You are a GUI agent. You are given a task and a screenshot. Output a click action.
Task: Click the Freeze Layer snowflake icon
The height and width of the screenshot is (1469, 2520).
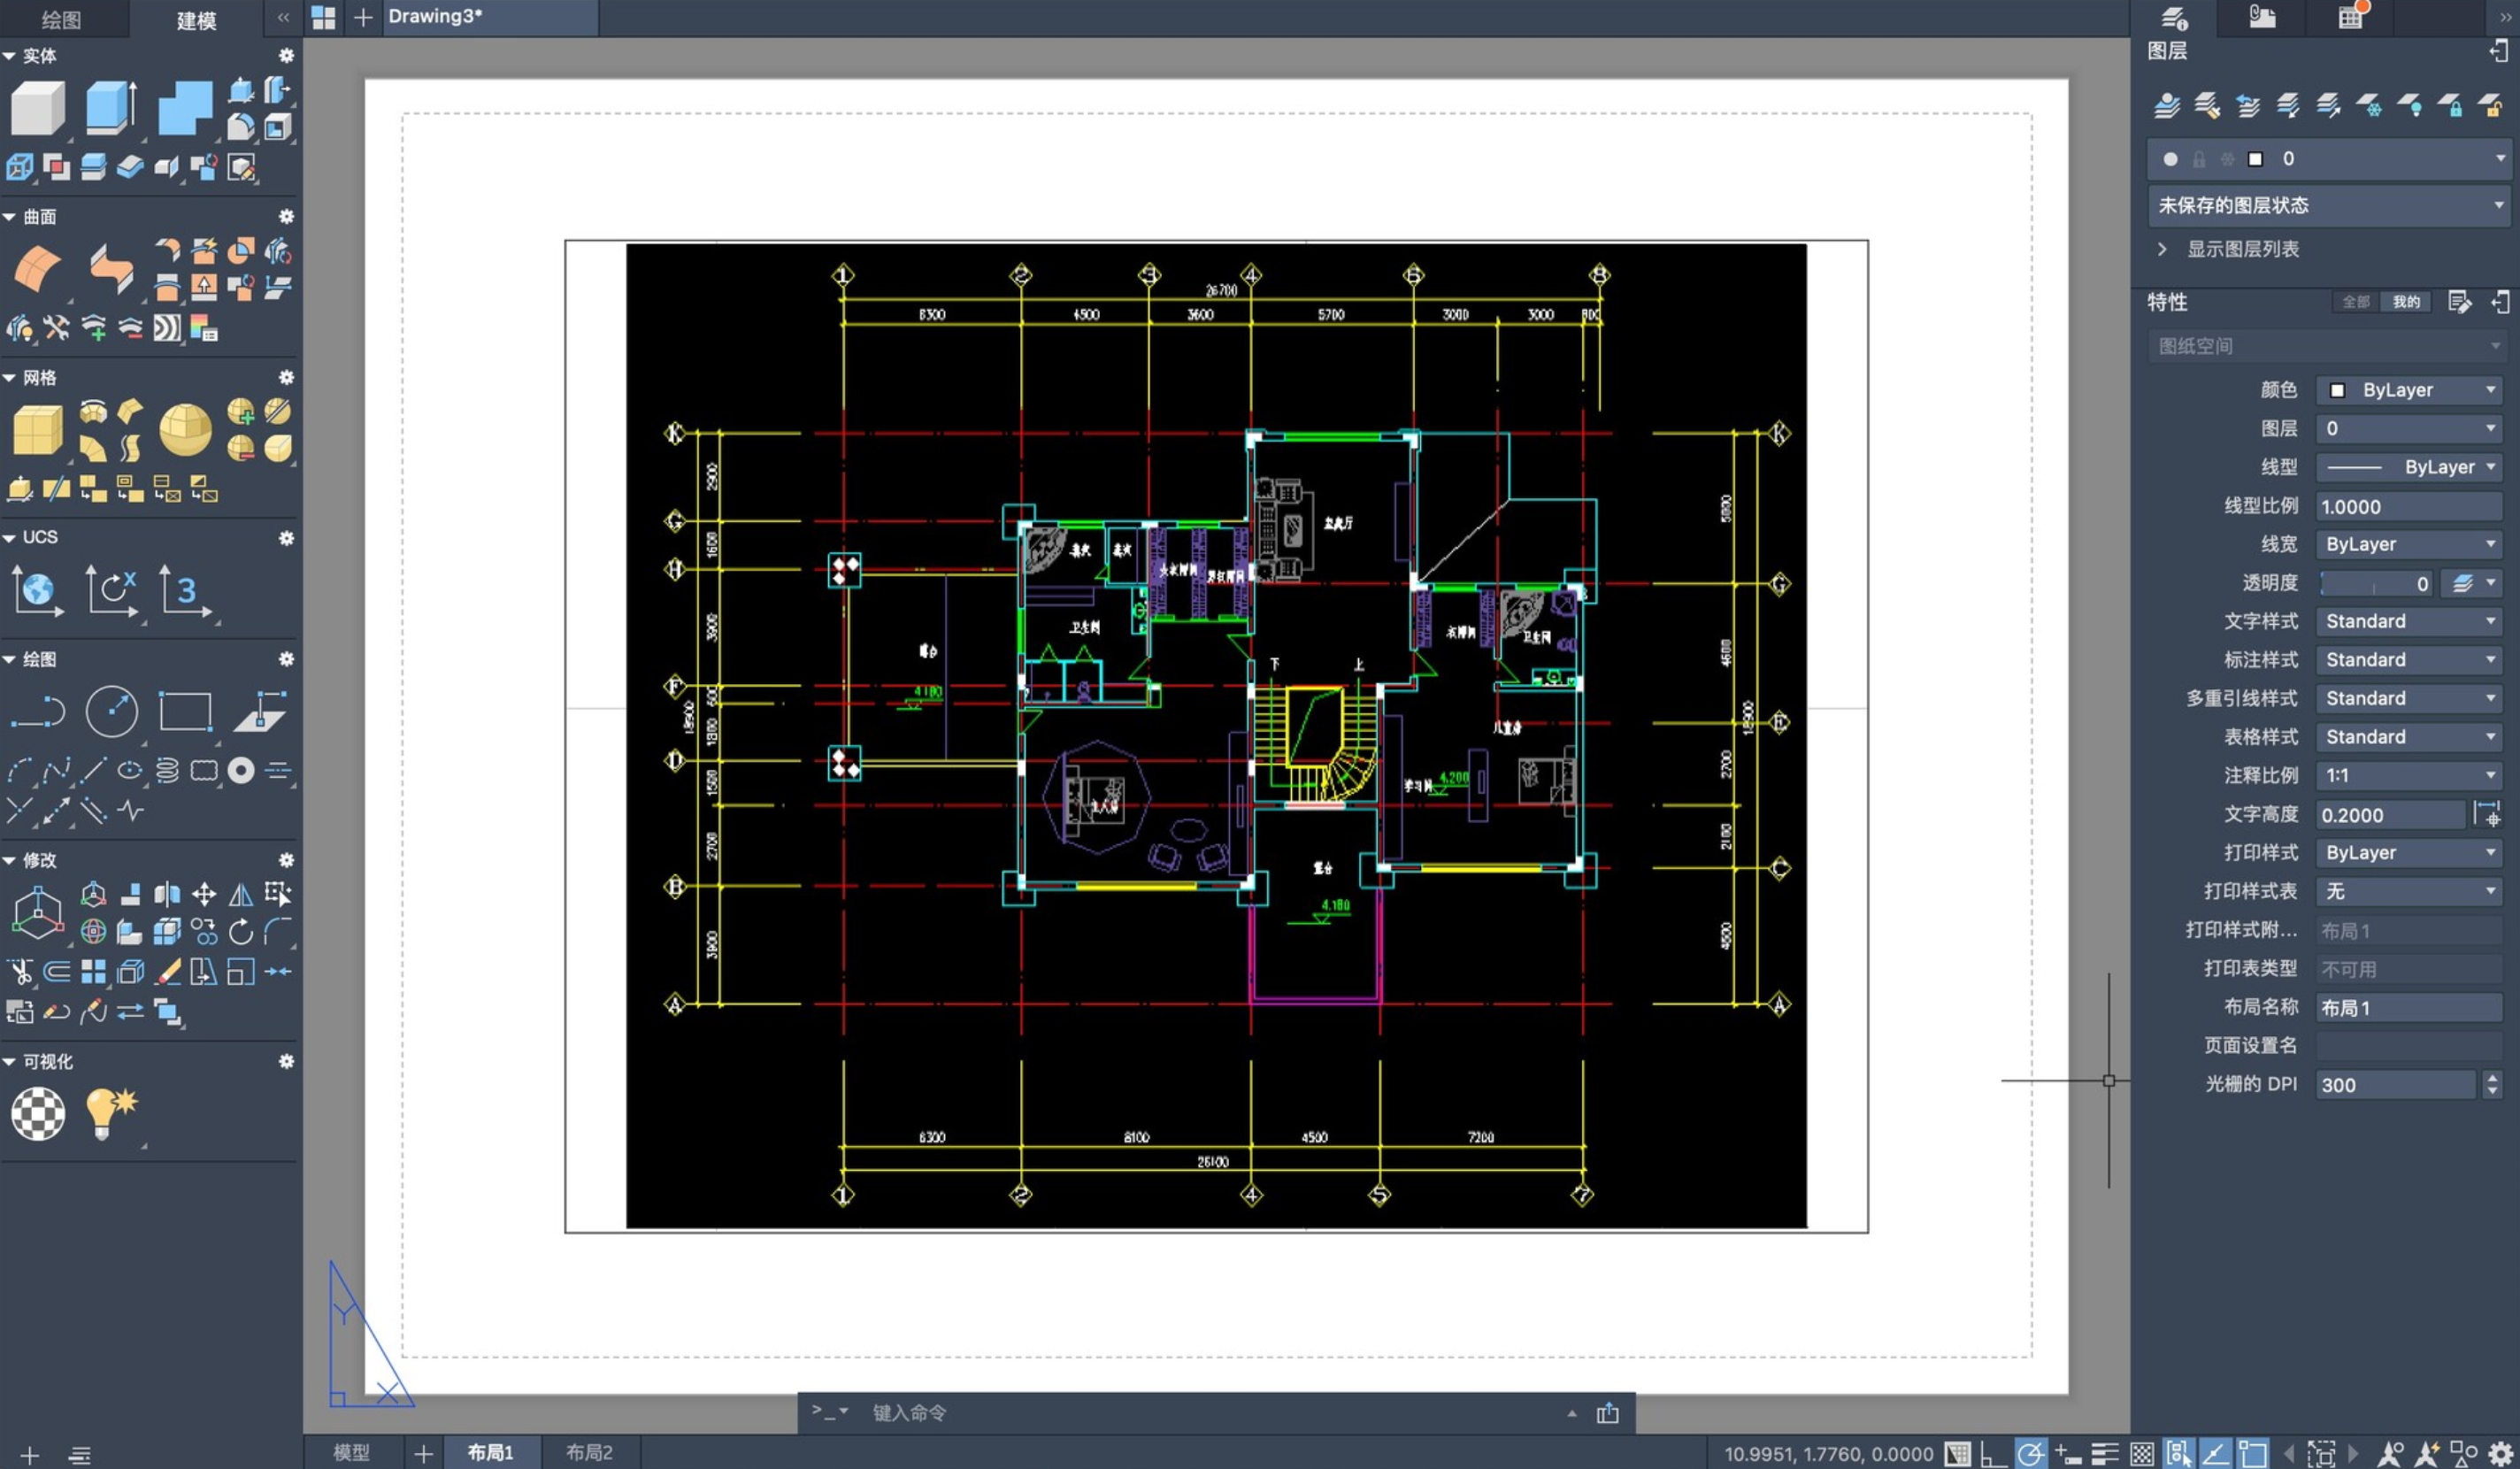2369,105
